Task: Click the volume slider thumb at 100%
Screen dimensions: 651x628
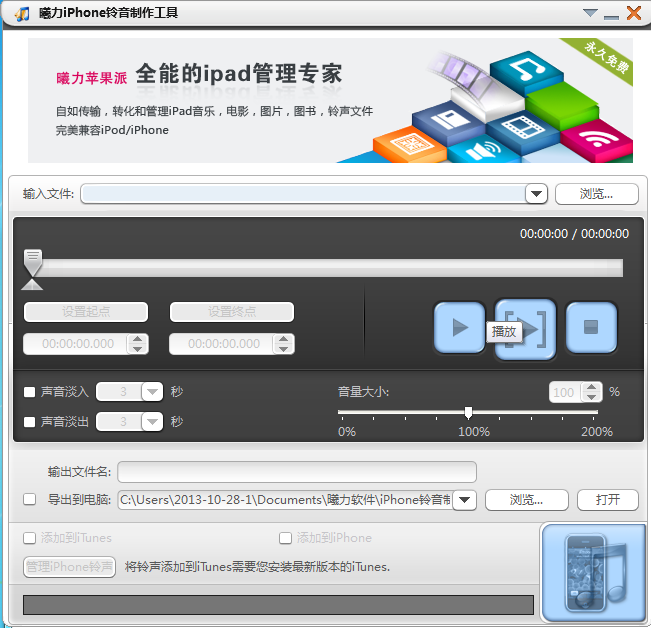Action: (x=468, y=412)
